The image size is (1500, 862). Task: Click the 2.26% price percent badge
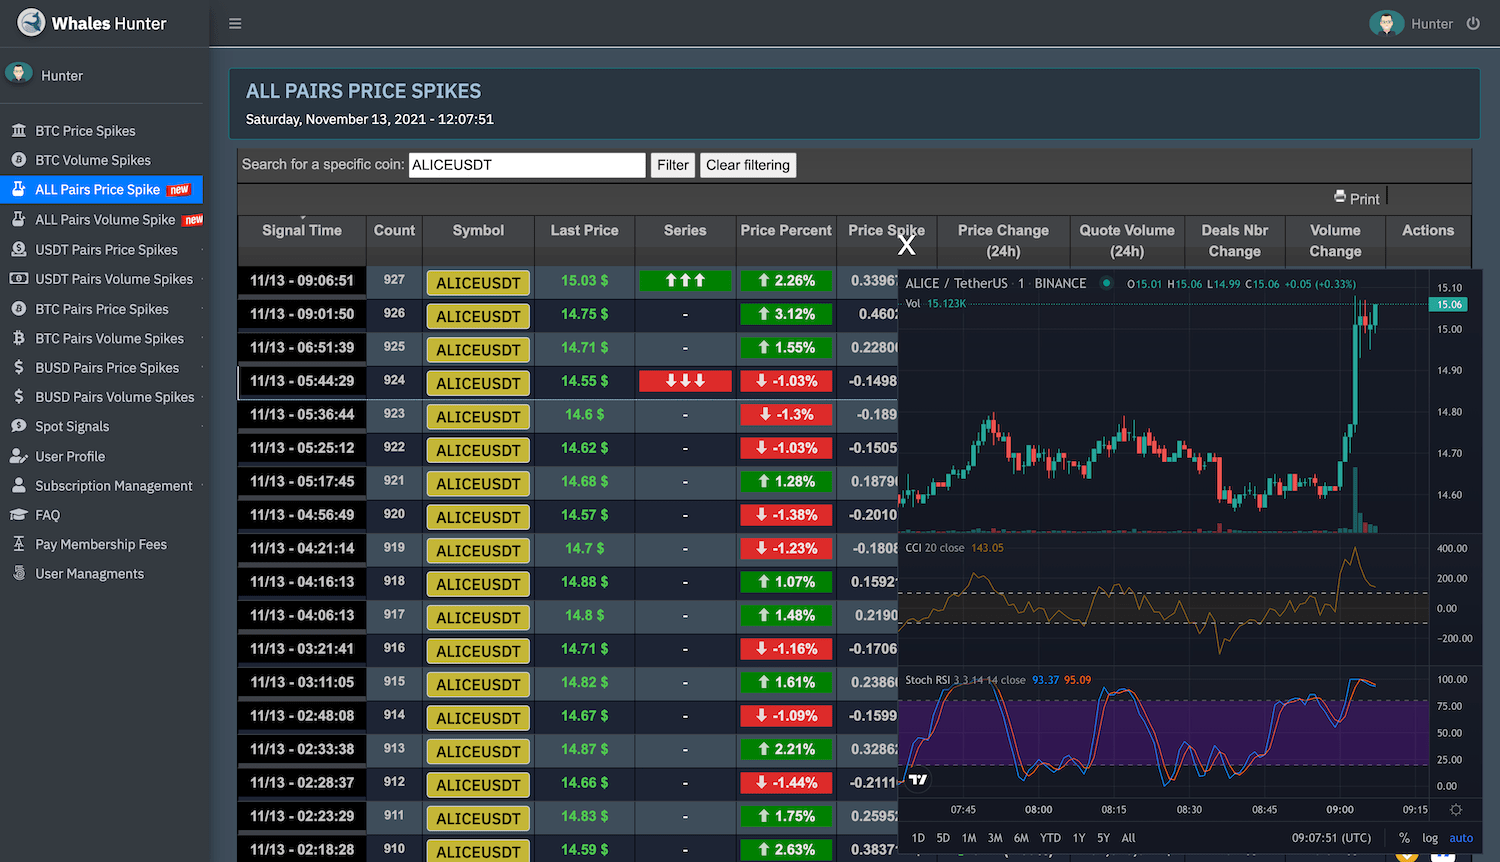[786, 281]
